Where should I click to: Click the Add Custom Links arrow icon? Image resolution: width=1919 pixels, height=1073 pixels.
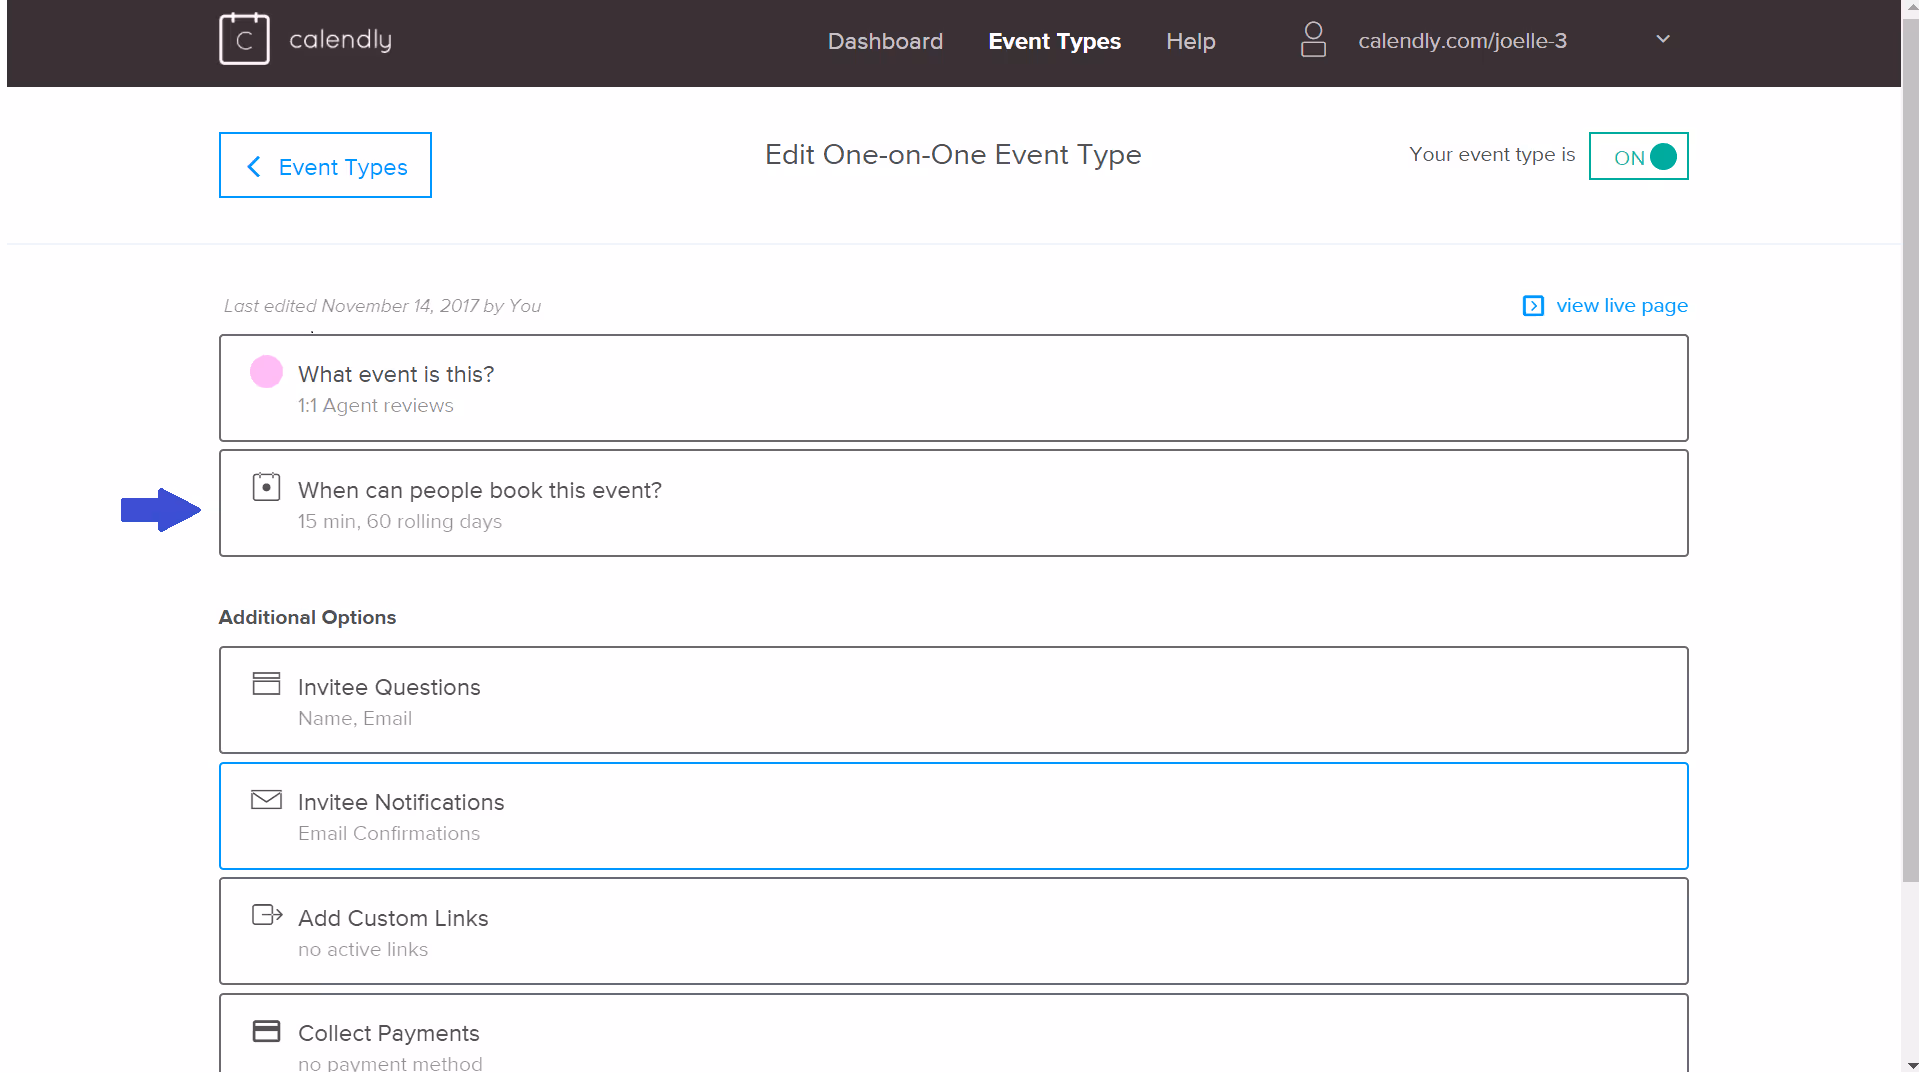(x=267, y=914)
